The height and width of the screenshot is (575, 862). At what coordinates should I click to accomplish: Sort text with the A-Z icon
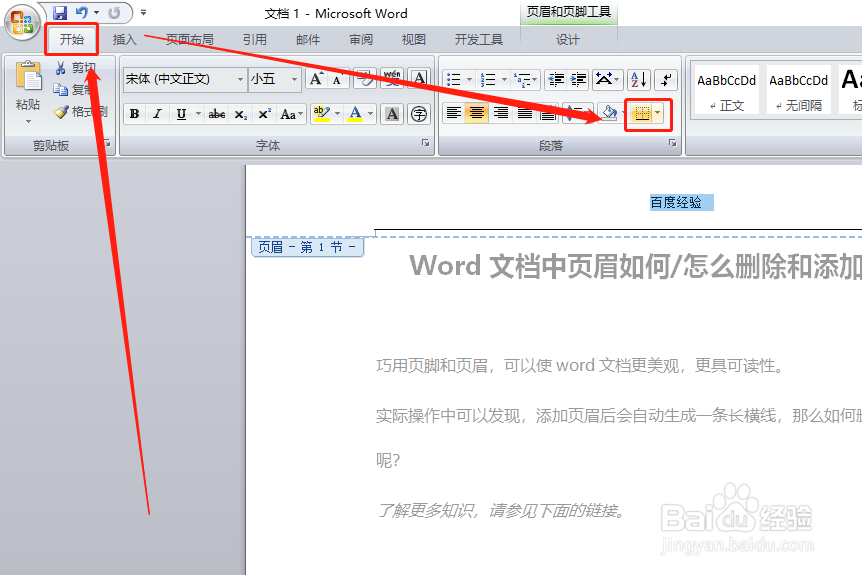click(x=639, y=80)
